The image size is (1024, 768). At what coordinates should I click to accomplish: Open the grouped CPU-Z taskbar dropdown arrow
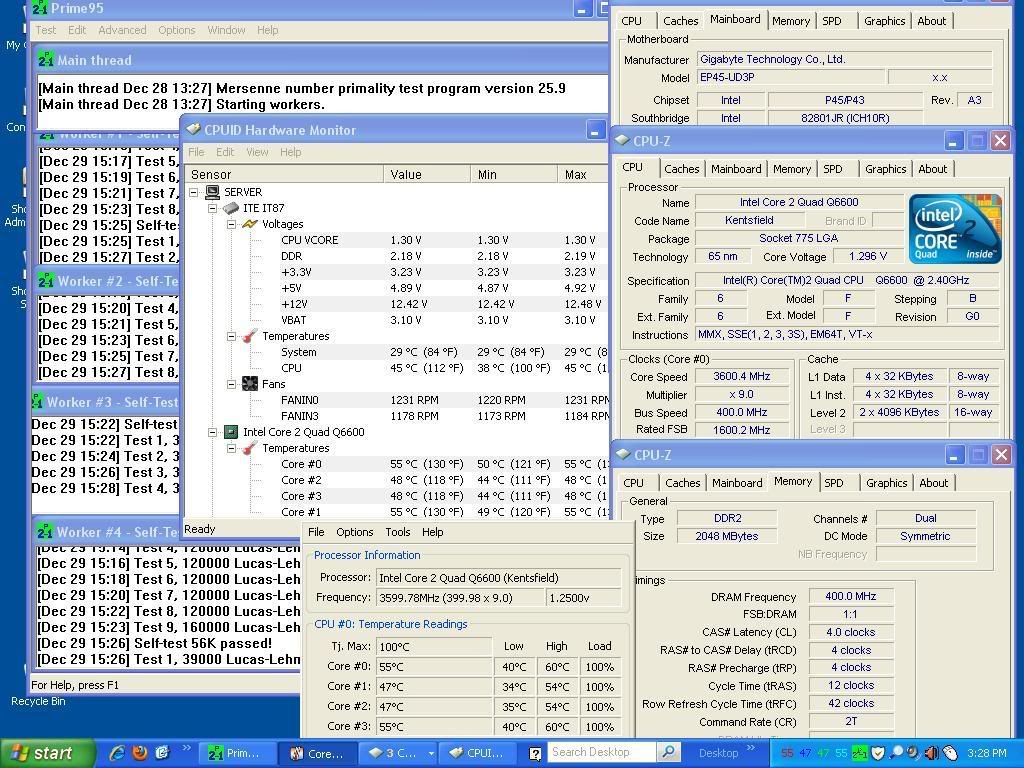(431, 754)
